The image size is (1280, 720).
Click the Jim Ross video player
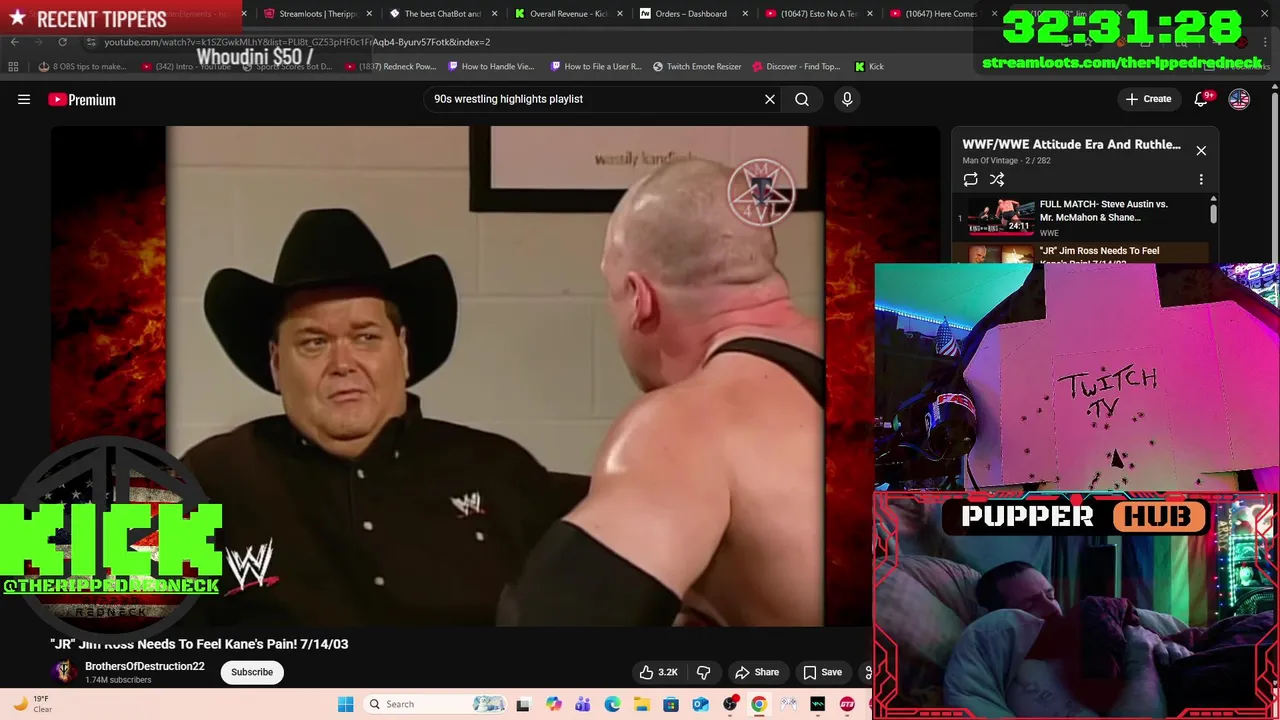(x=495, y=376)
